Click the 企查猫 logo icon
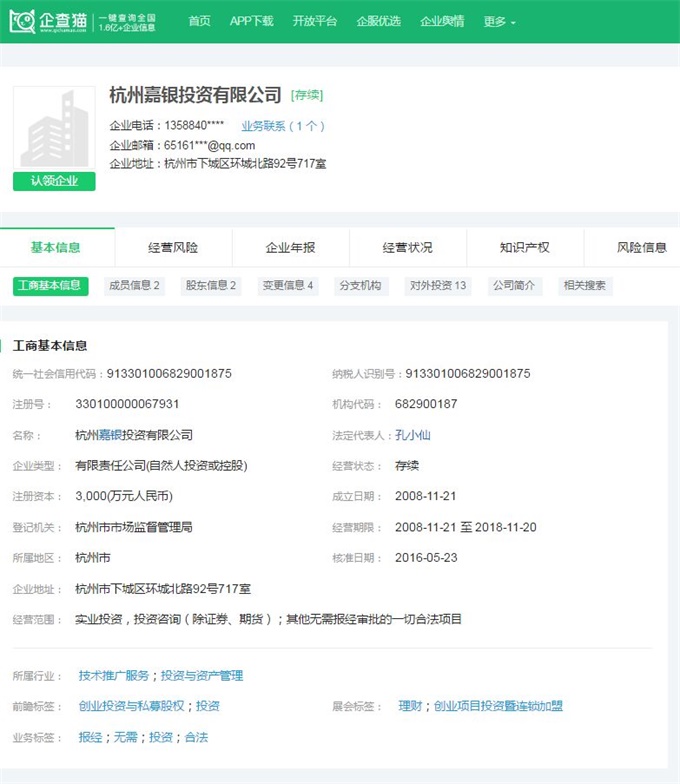This screenshot has height=784, width=680. 24,21
